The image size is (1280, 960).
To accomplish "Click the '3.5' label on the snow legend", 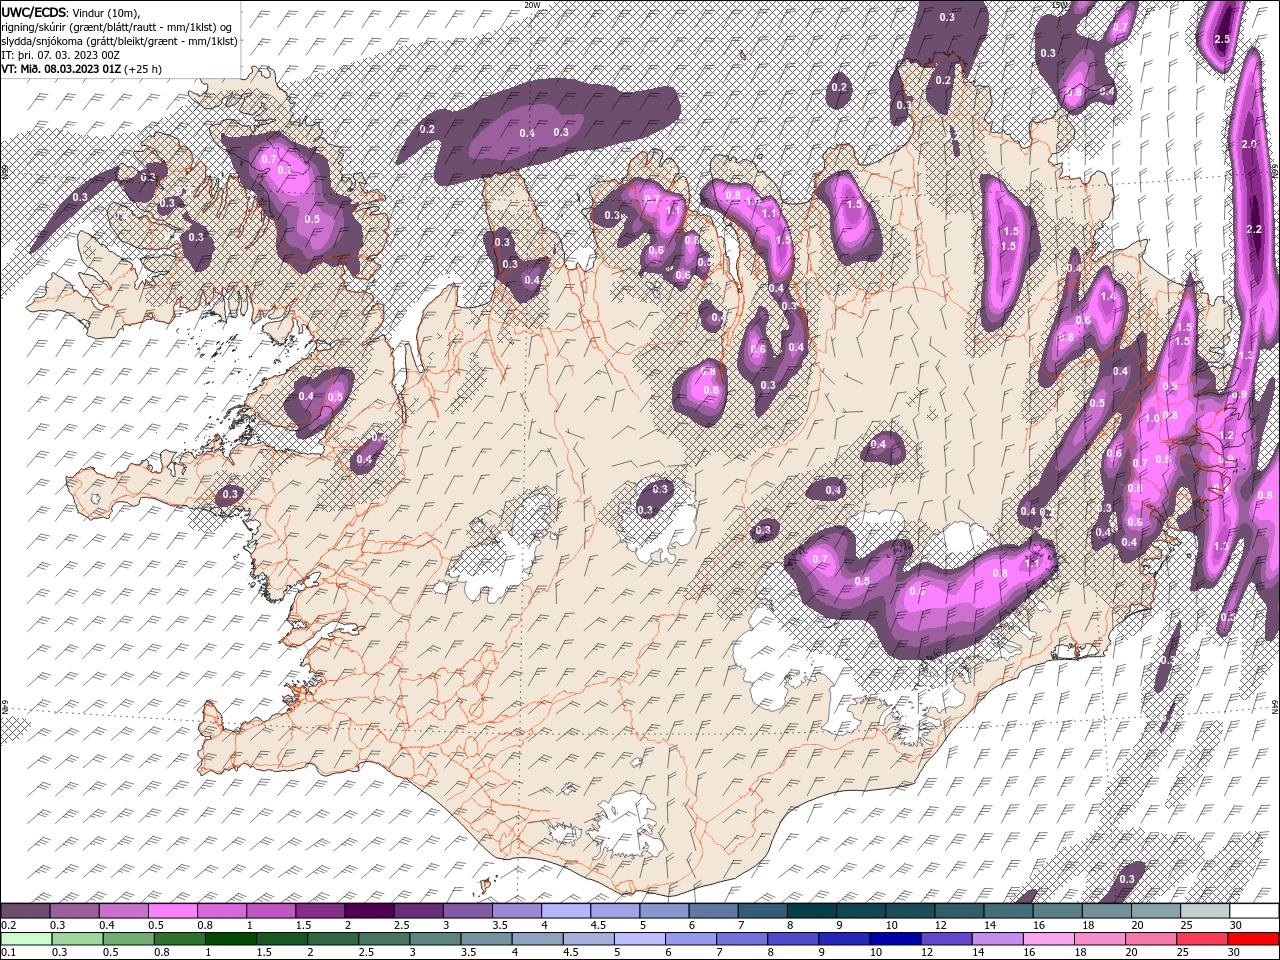I will point(499,925).
